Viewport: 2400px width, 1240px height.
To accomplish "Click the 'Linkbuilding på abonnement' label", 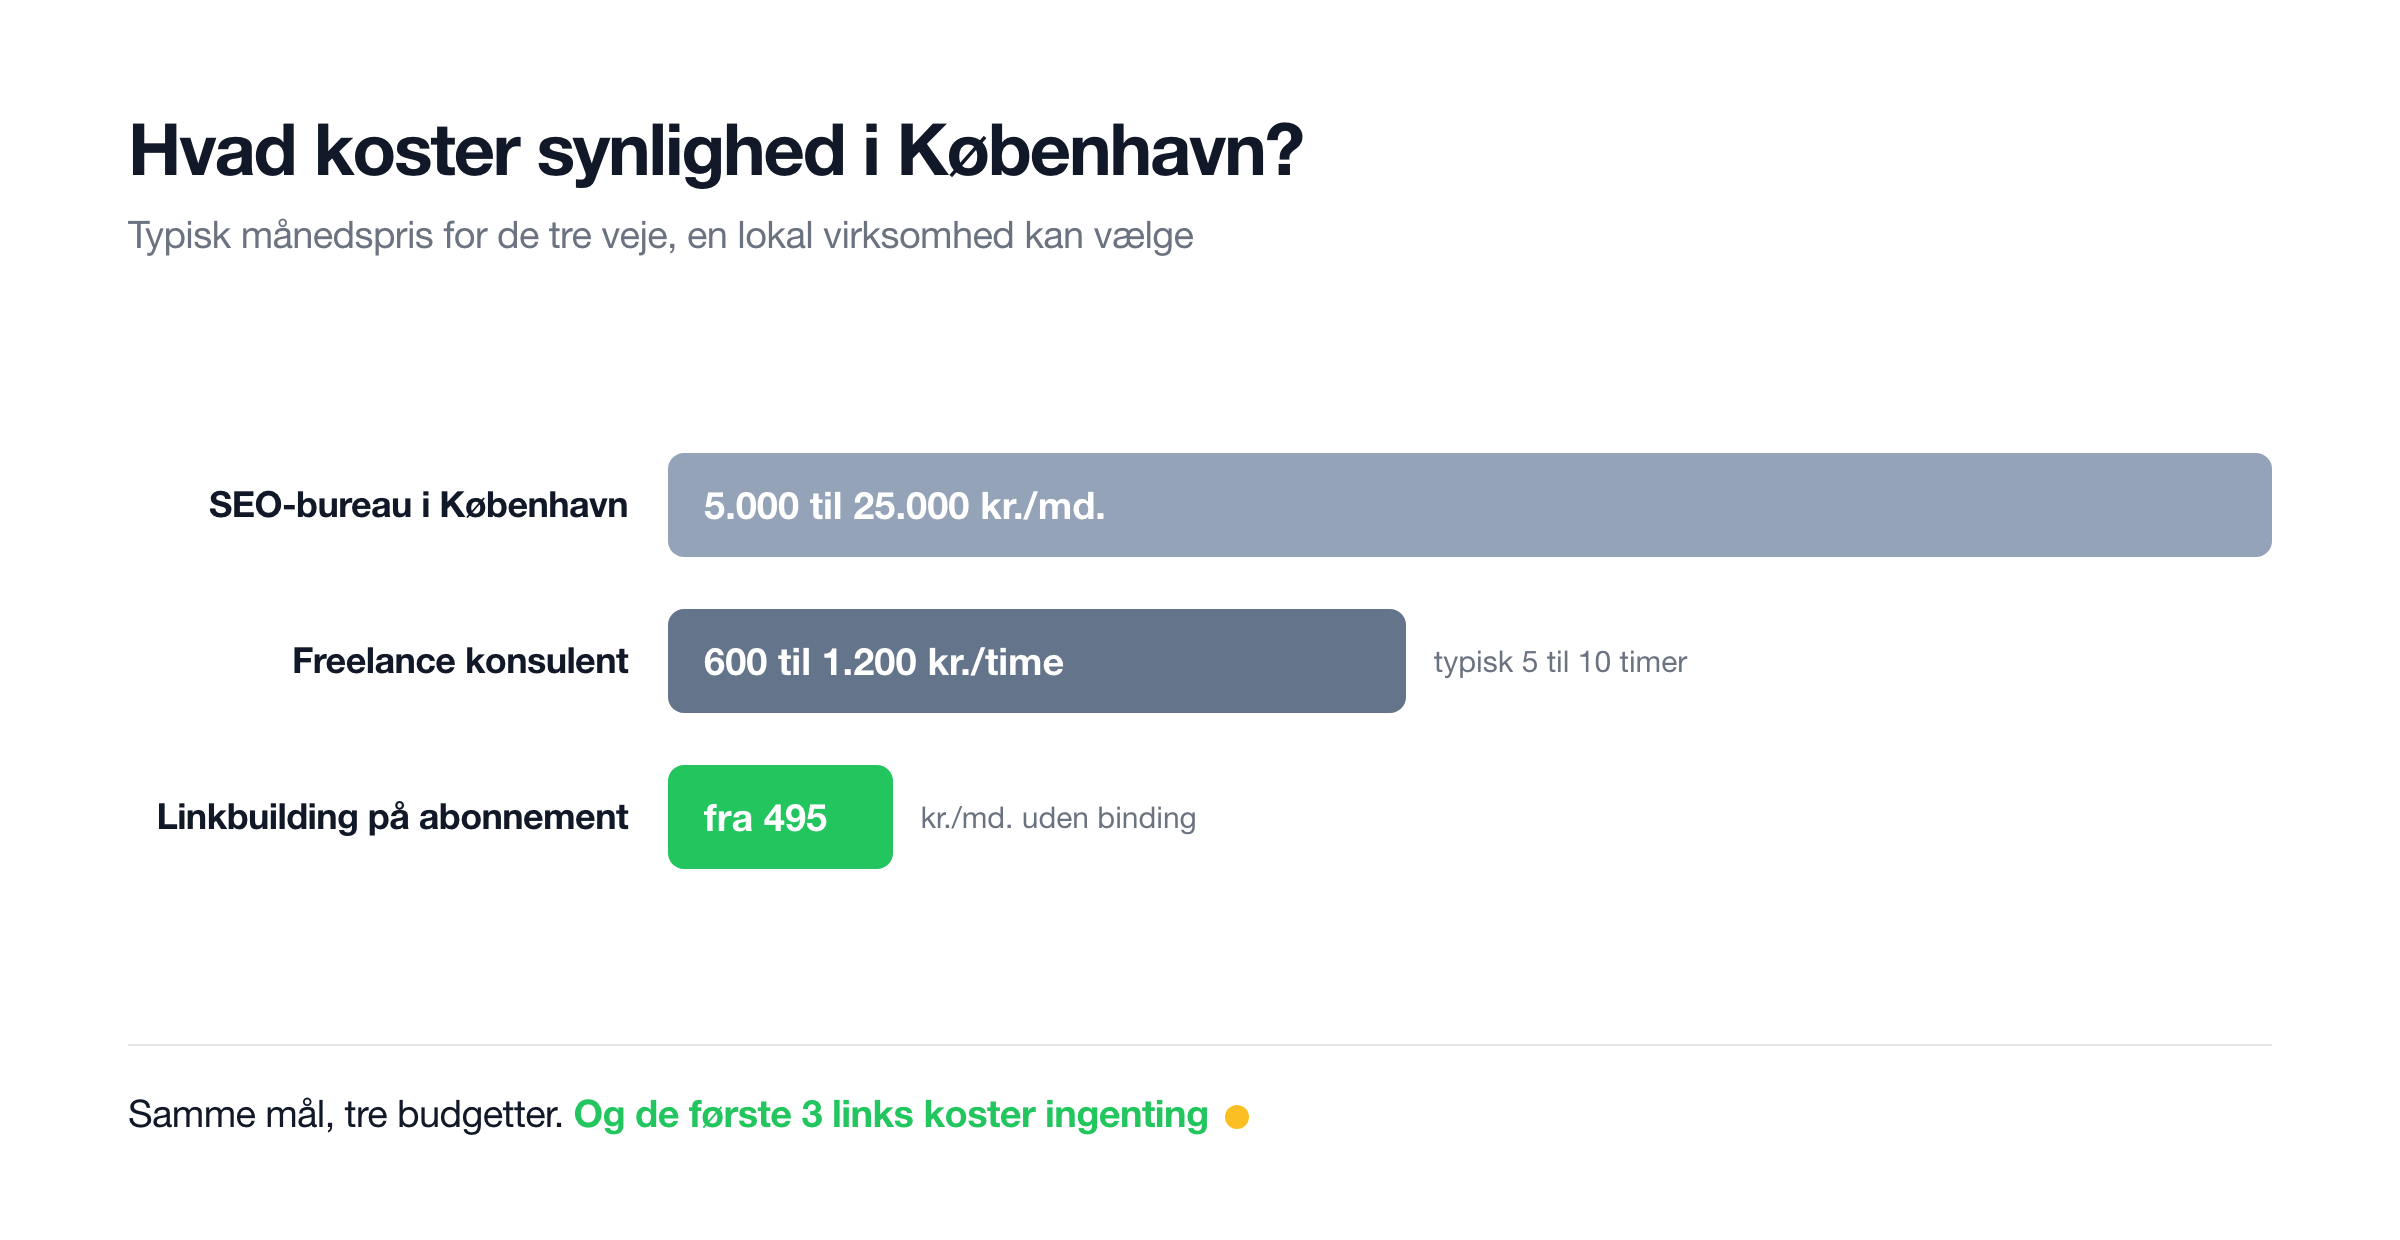I will pyautogui.click(x=392, y=817).
